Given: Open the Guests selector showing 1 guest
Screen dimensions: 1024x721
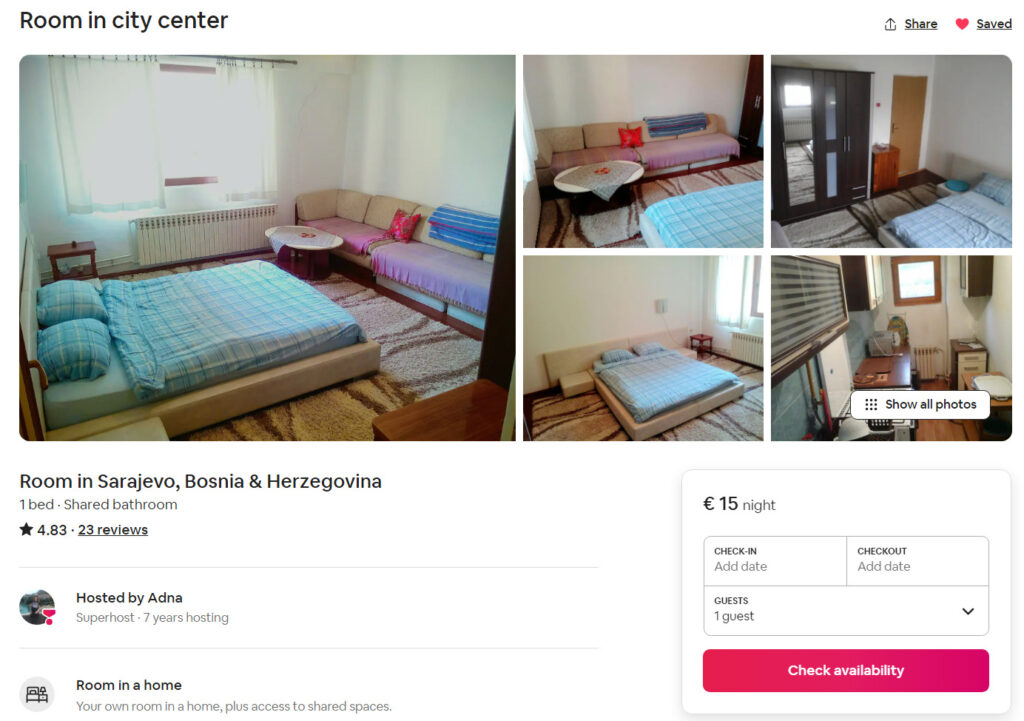Looking at the screenshot, I should tap(846, 611).
